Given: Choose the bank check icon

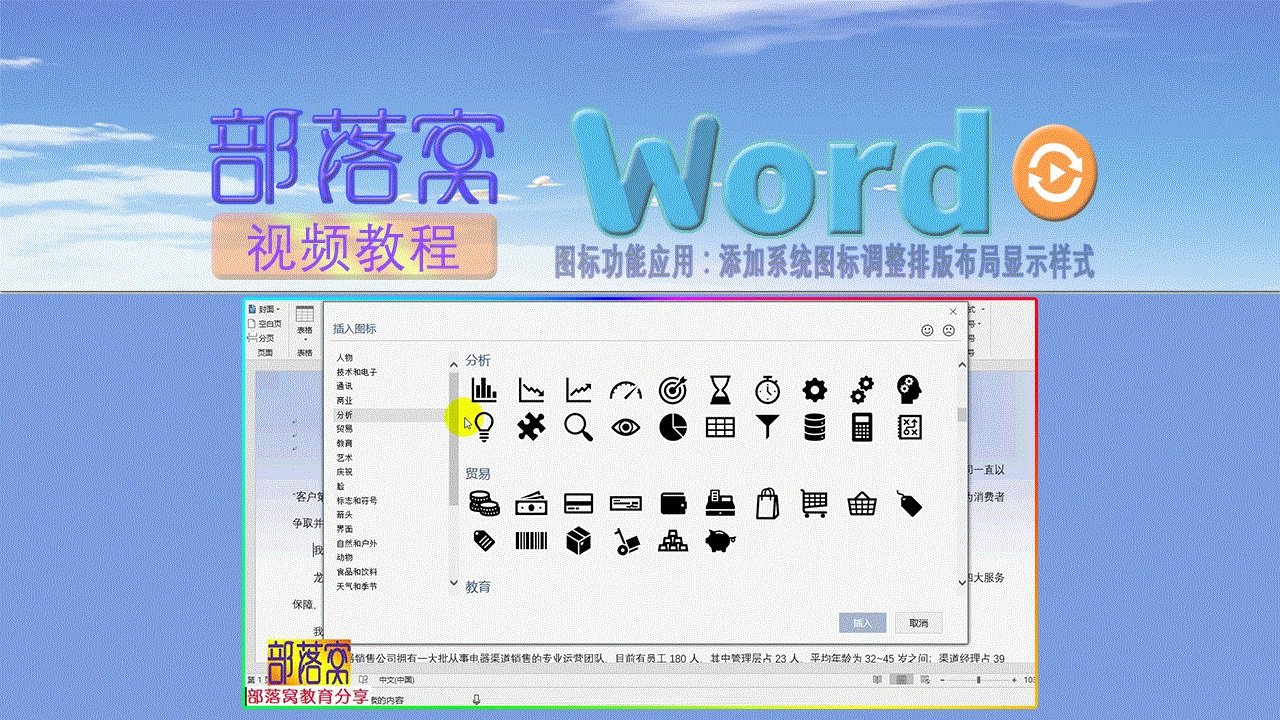Looking at the screenshot, I should pyautogui.click(x=626, y=505).
